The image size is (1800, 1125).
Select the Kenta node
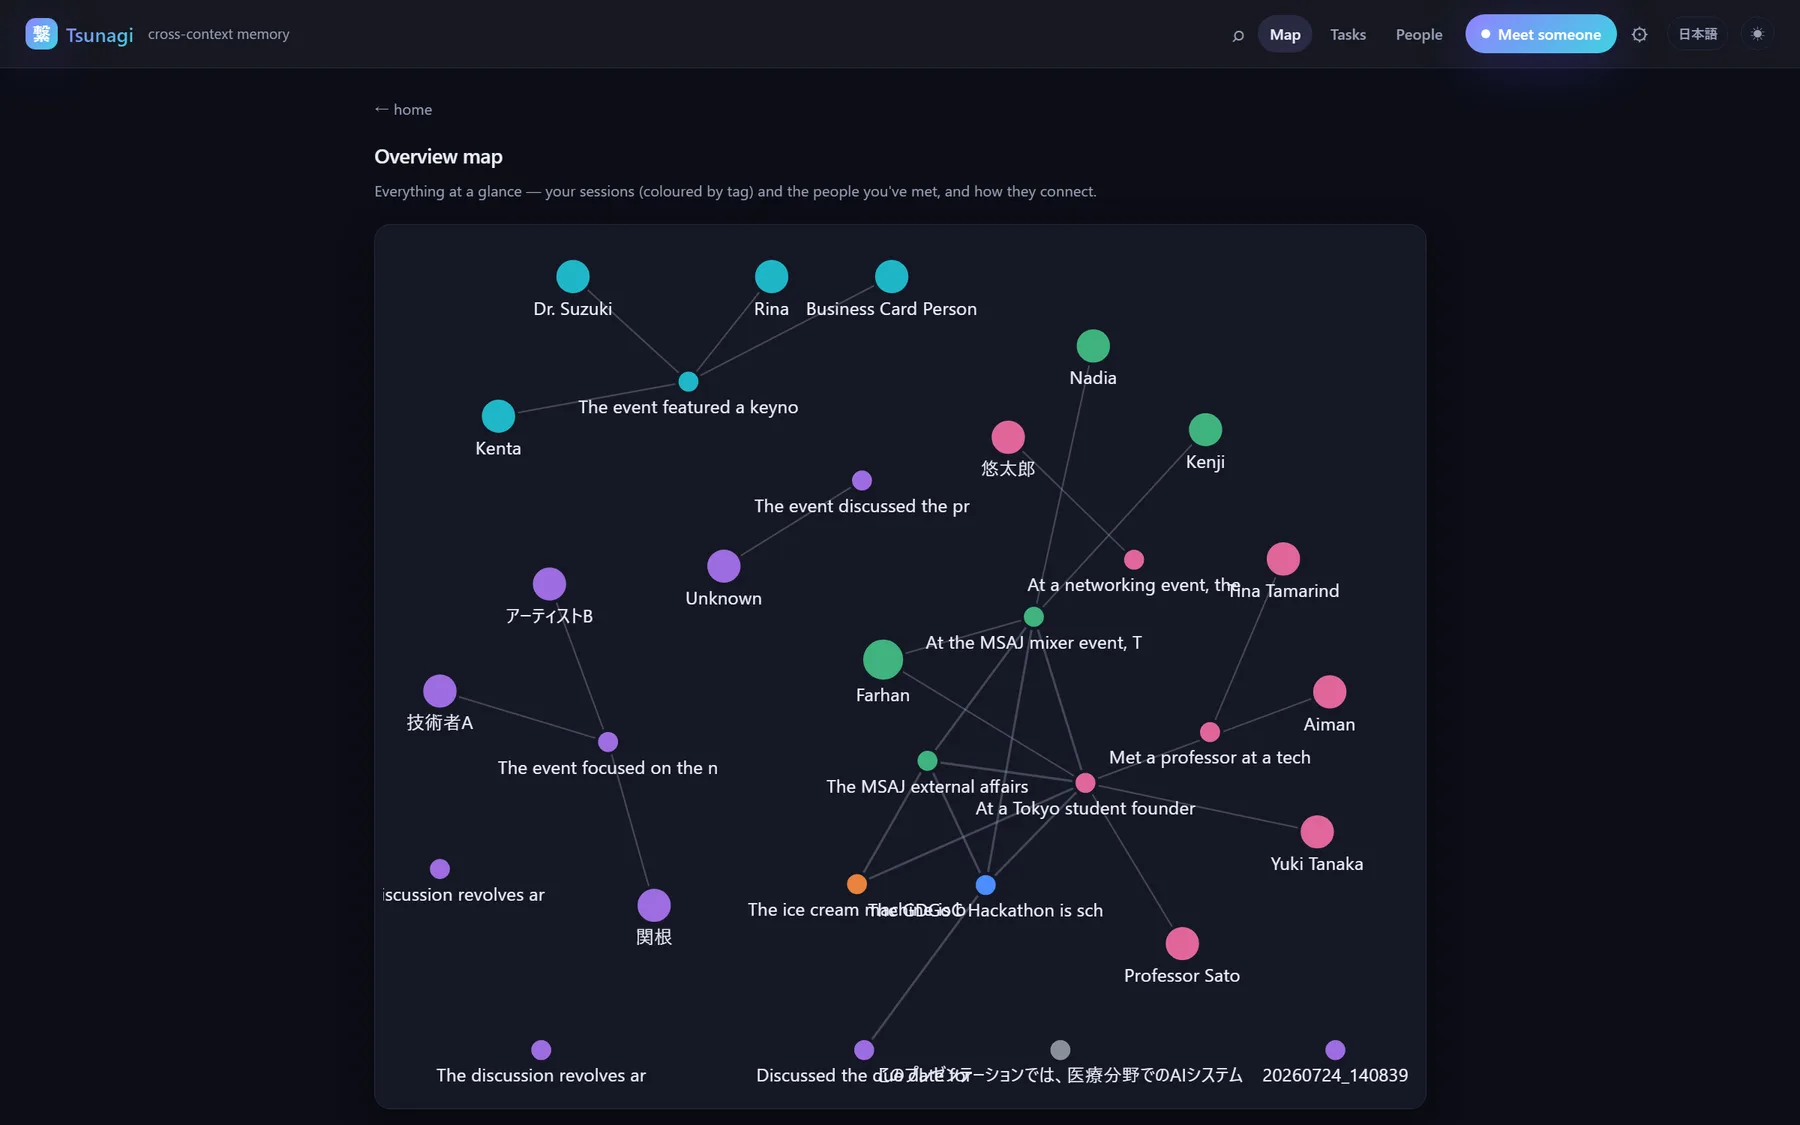498,416
